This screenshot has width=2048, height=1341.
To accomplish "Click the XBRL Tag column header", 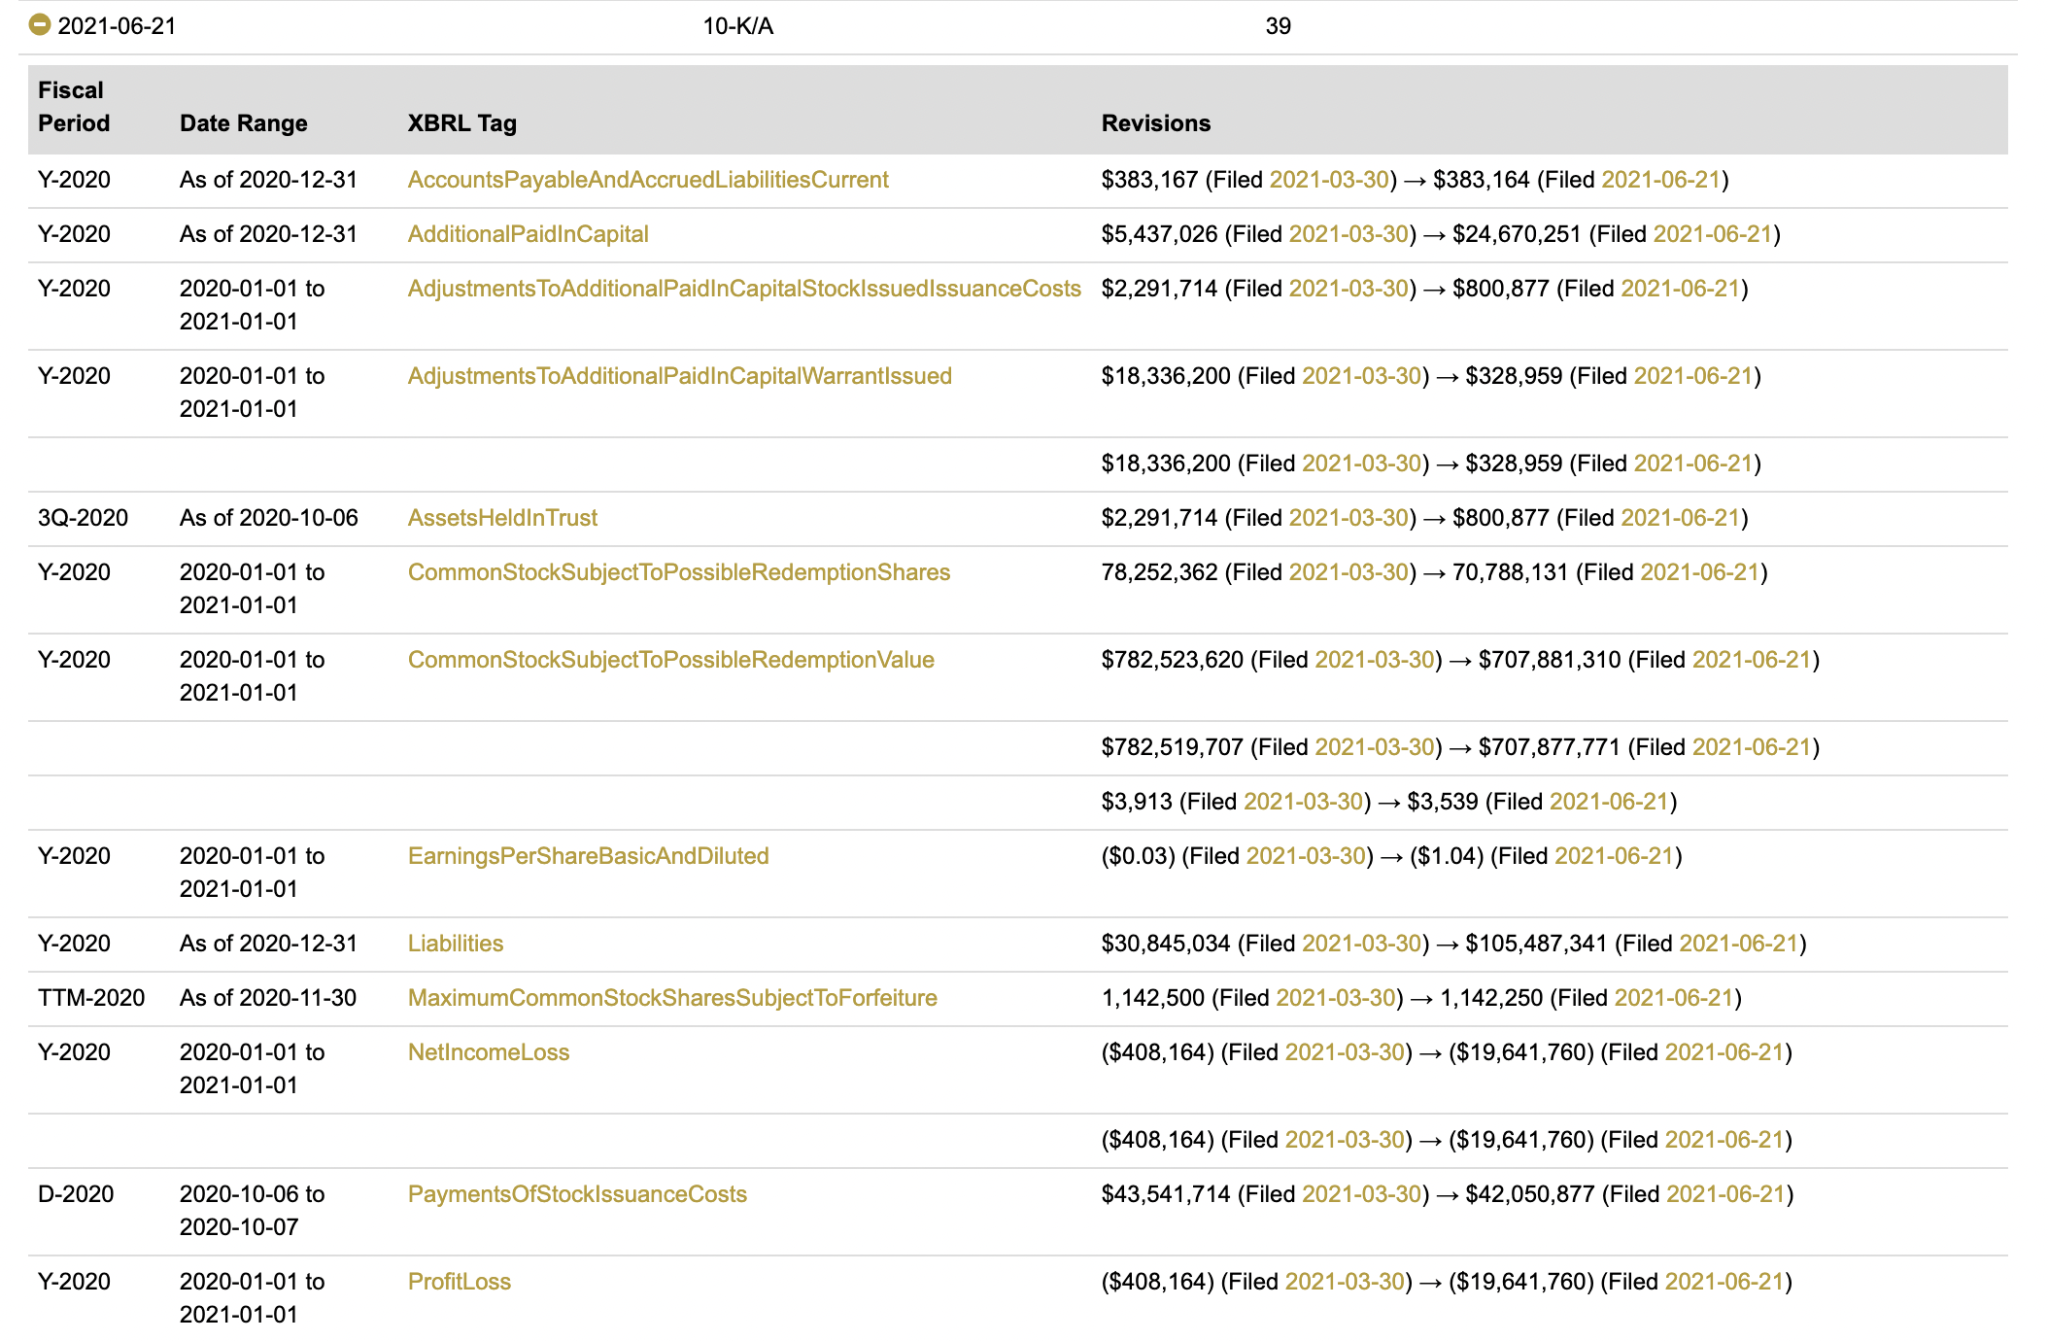I will tap(461, 123).
